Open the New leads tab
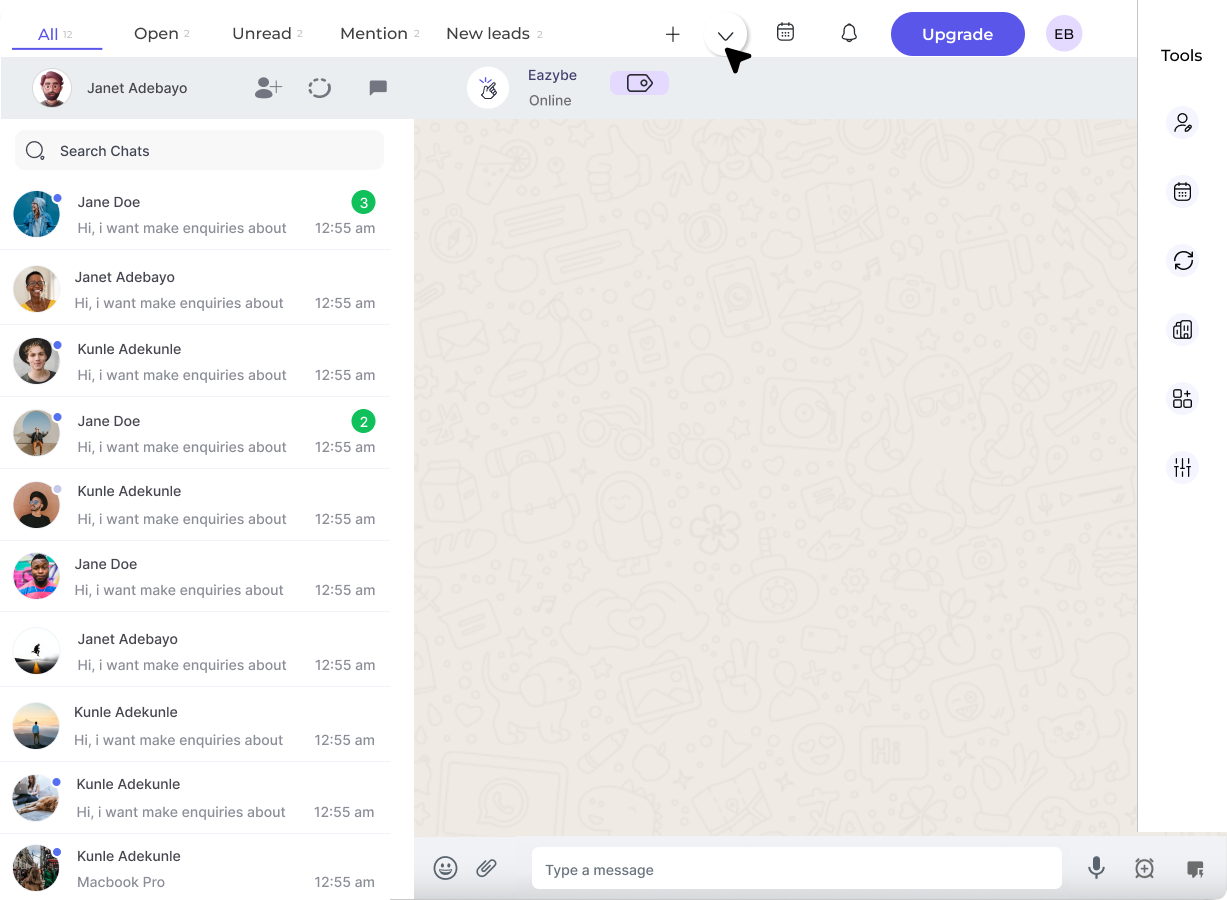 coord(487,33)
